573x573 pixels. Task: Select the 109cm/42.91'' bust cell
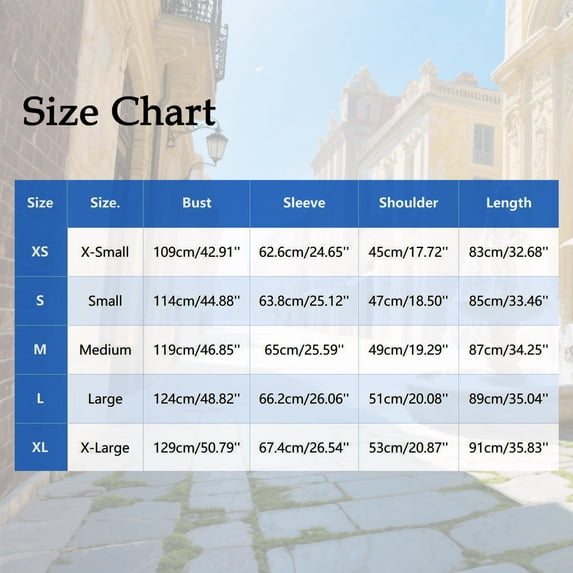pos(197,252)
